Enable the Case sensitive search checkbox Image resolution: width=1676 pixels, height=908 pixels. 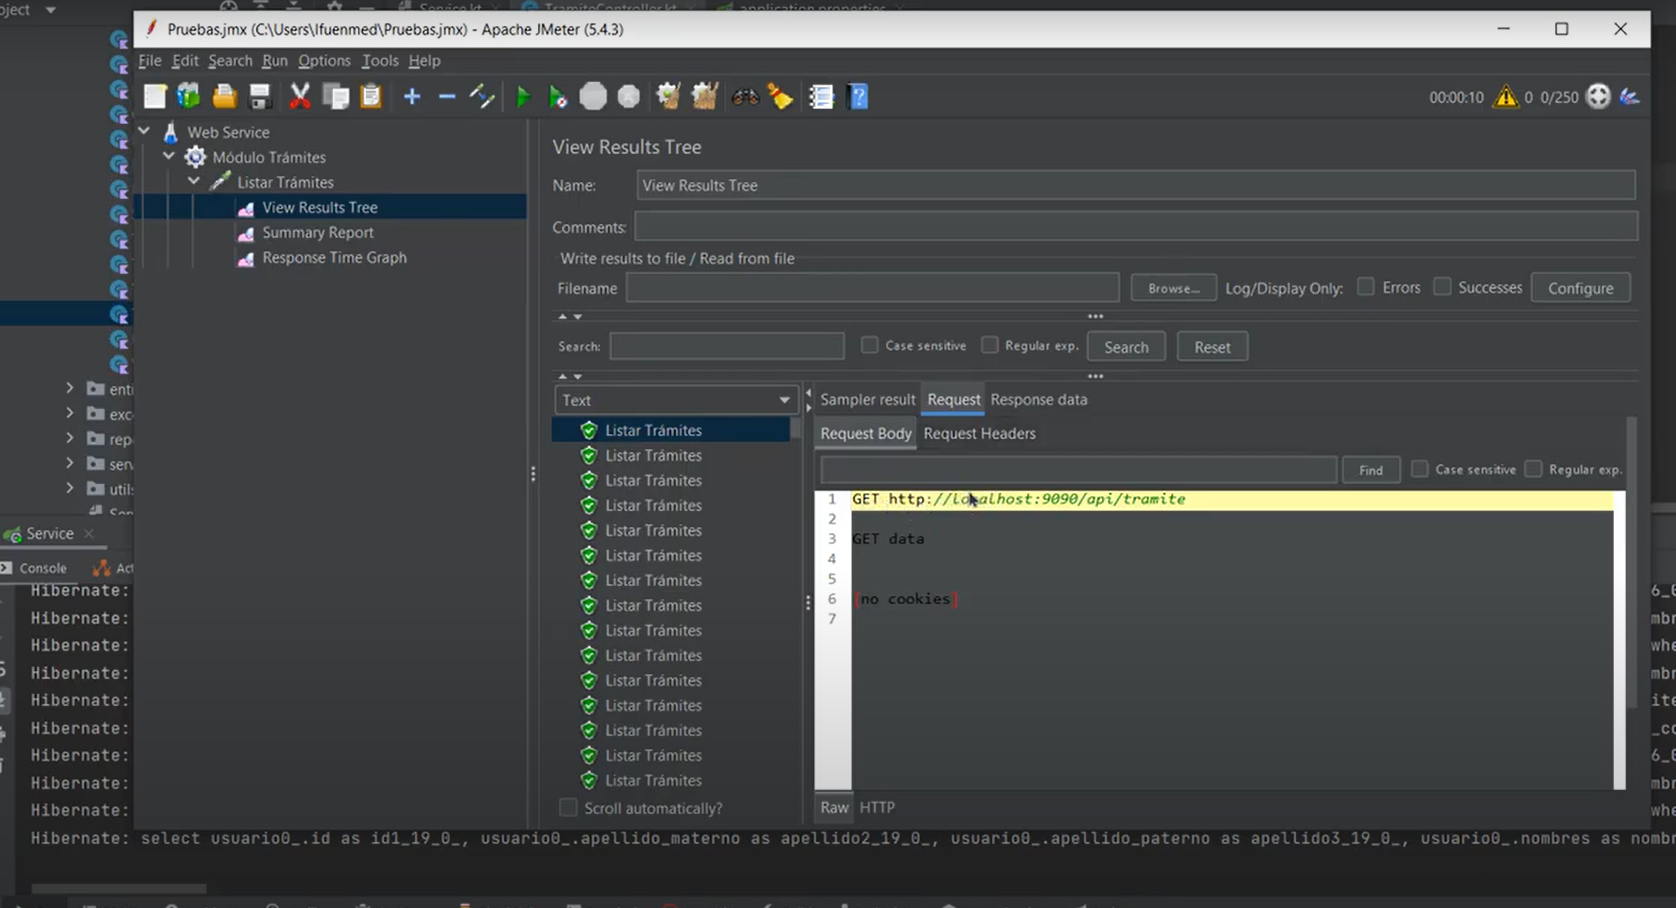pos(869,345)
